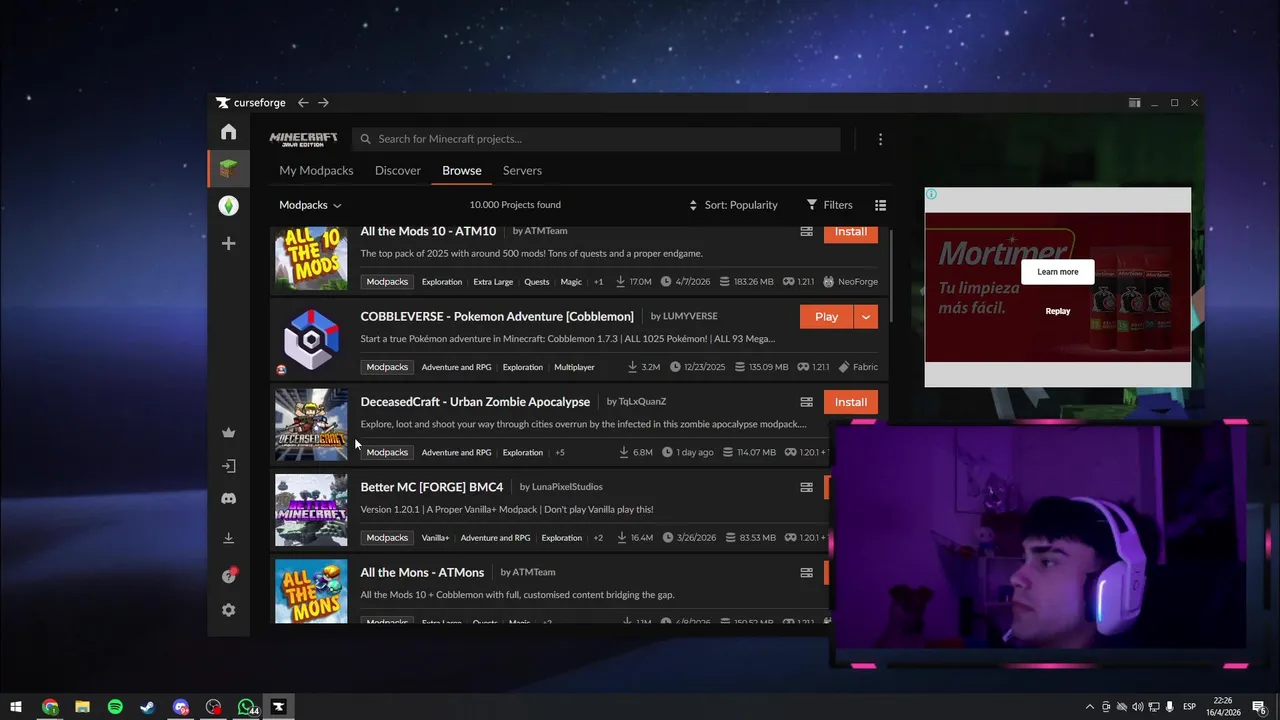Select the Browse tab

point(462,171)
